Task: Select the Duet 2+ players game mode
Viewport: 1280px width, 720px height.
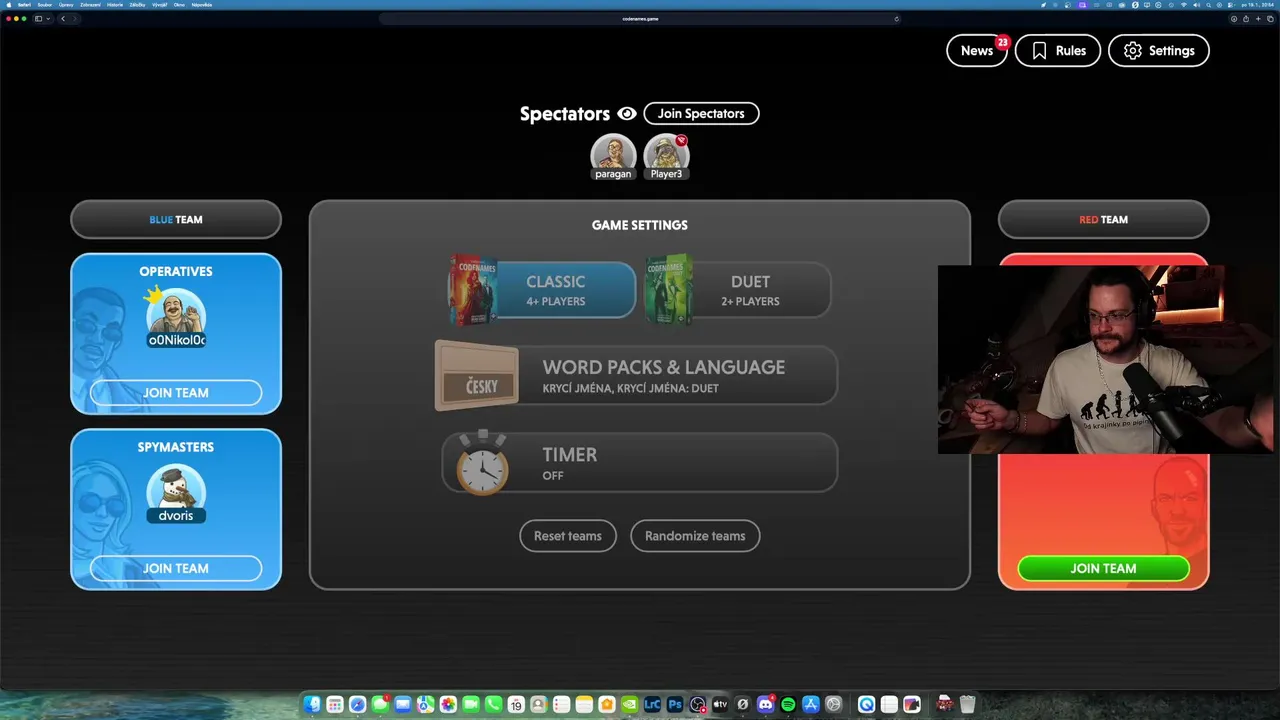Action: (x=750, y=290)
